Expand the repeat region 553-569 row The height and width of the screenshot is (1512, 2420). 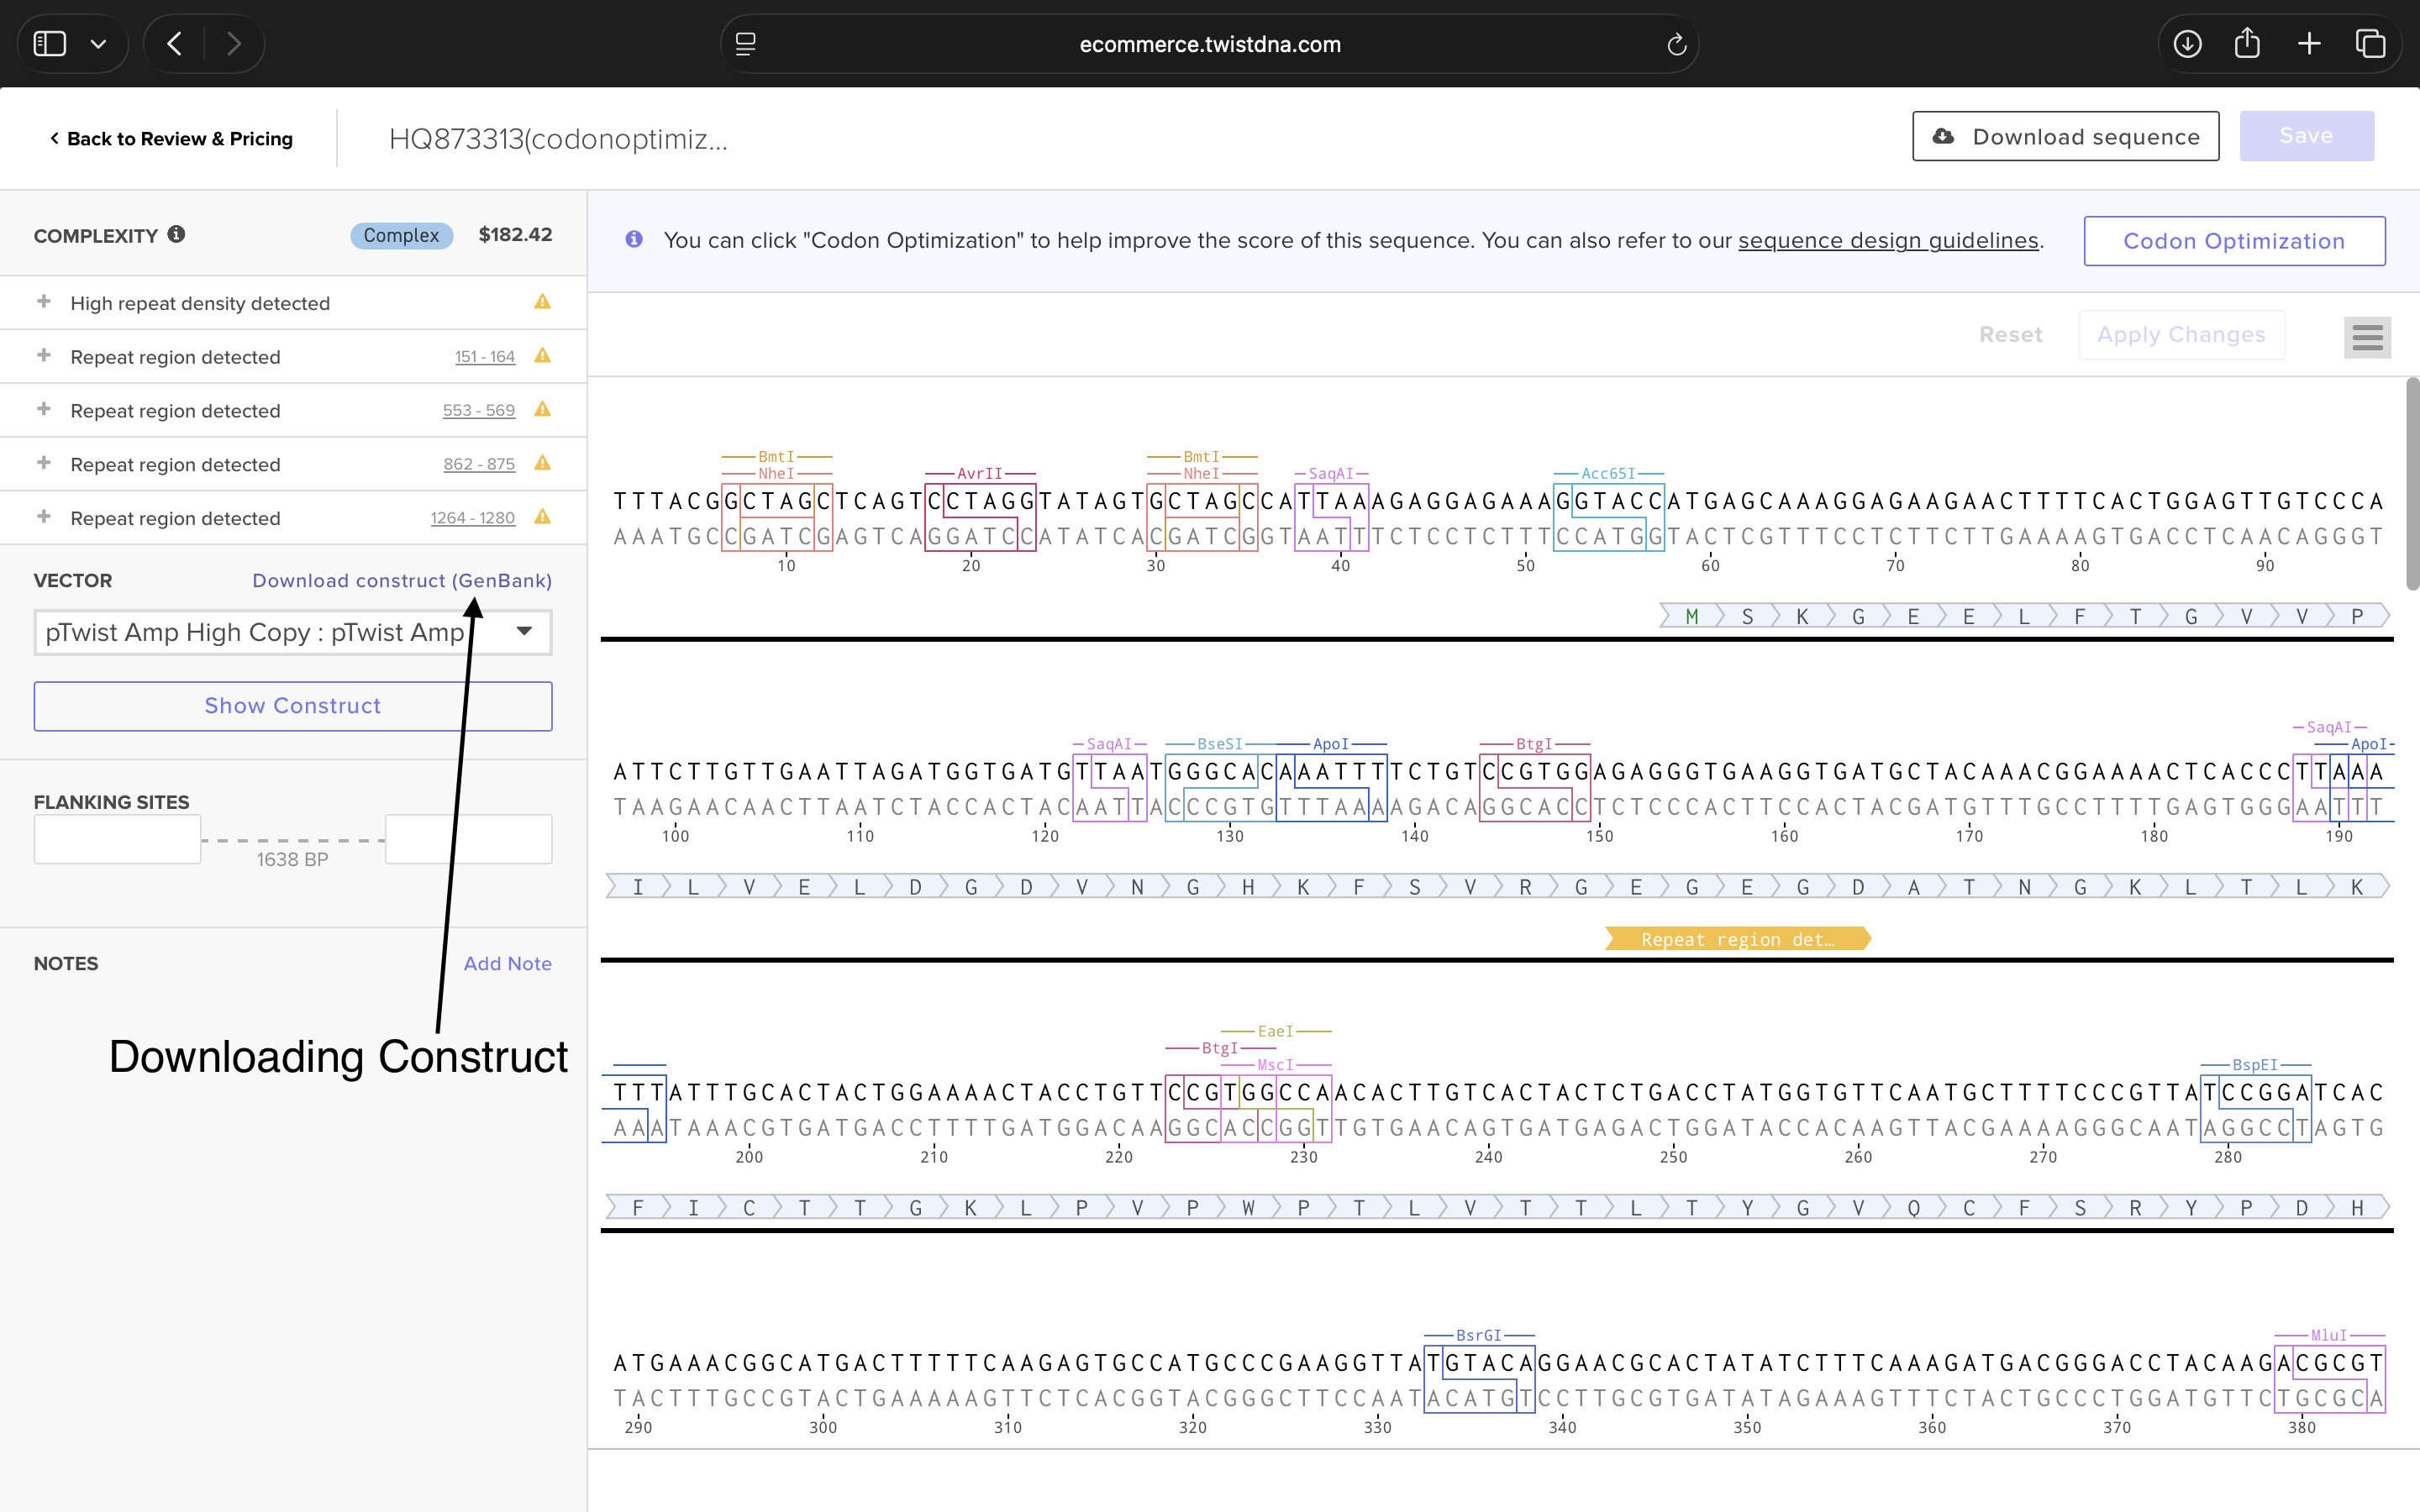pyautogui.click(x=44, y=410)
